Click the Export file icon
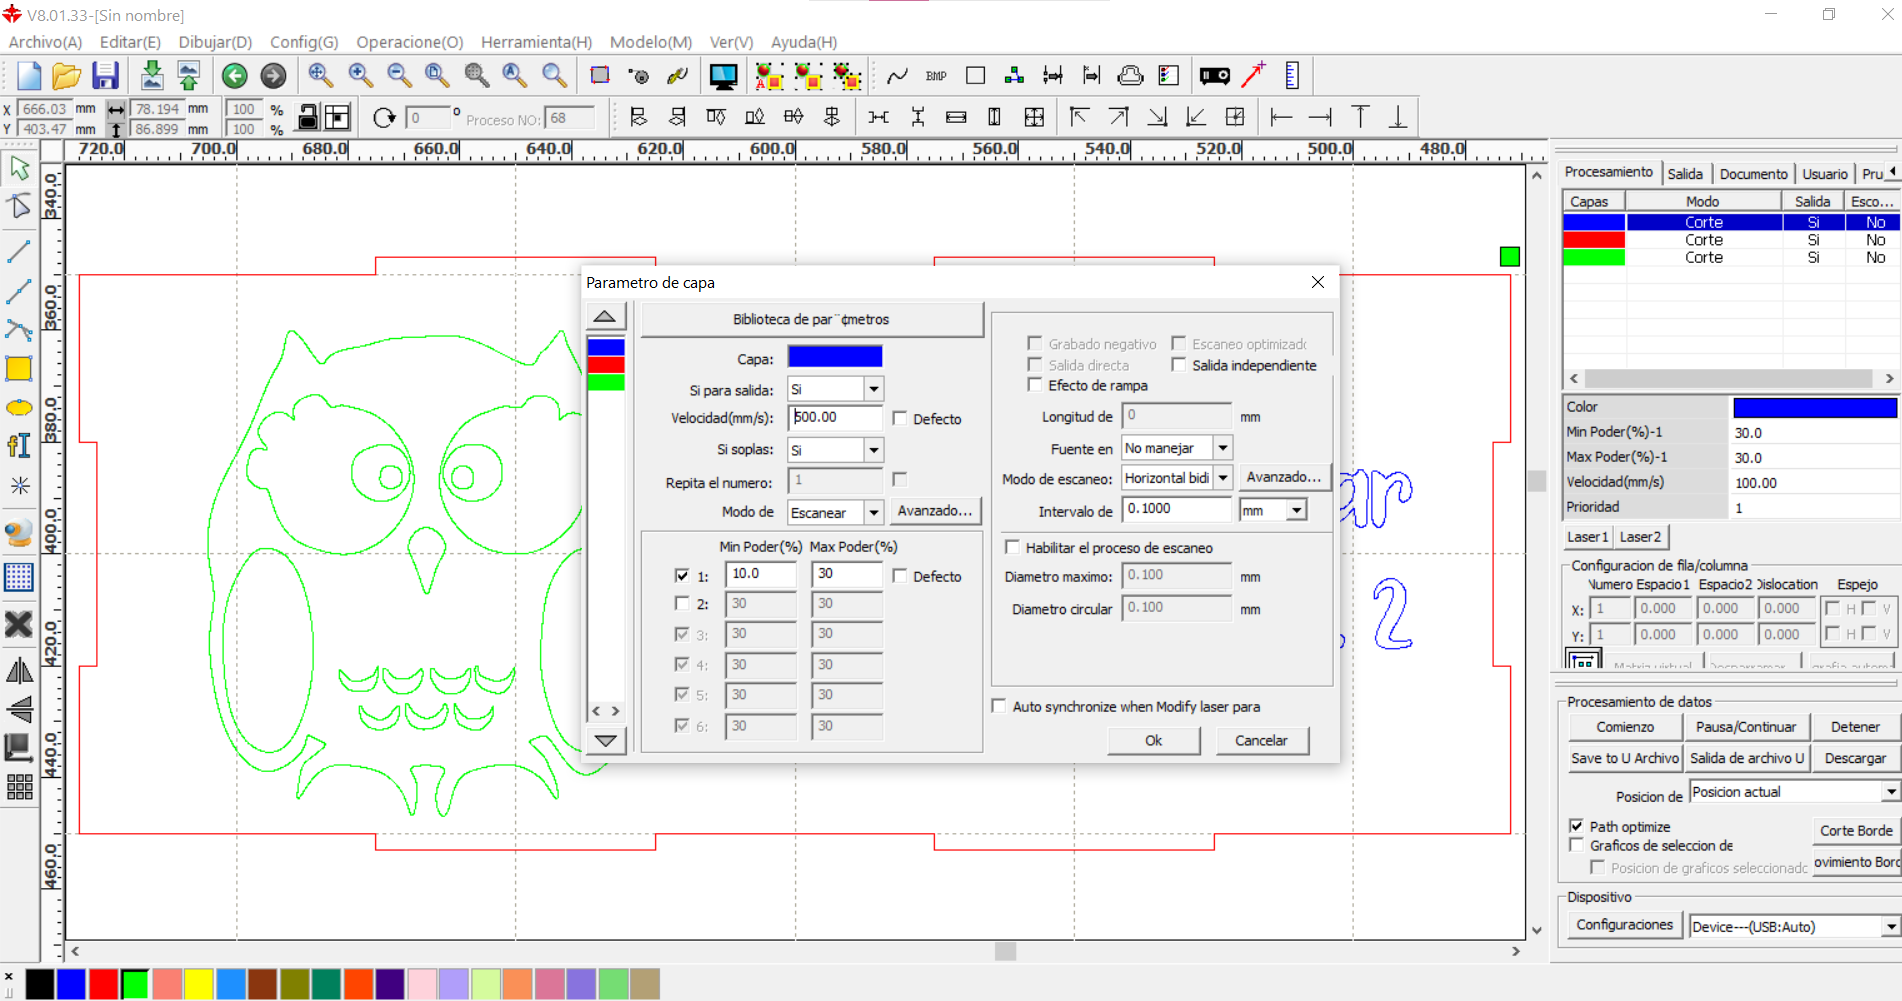 pos(188,76)
